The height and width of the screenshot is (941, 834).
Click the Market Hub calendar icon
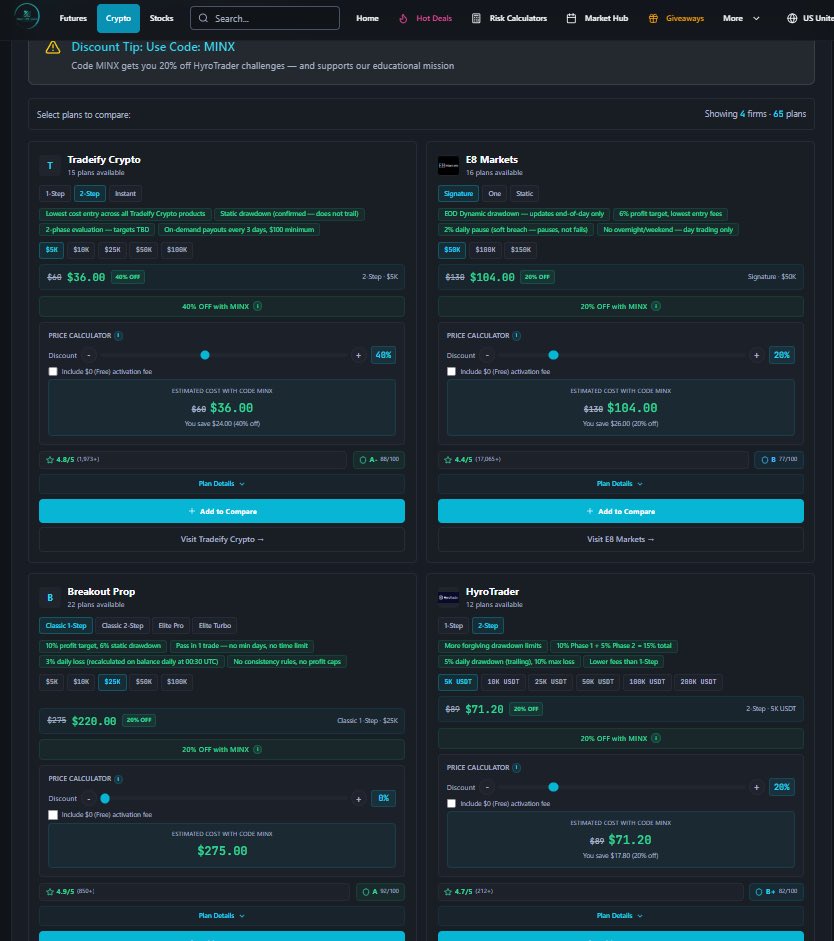571,18
